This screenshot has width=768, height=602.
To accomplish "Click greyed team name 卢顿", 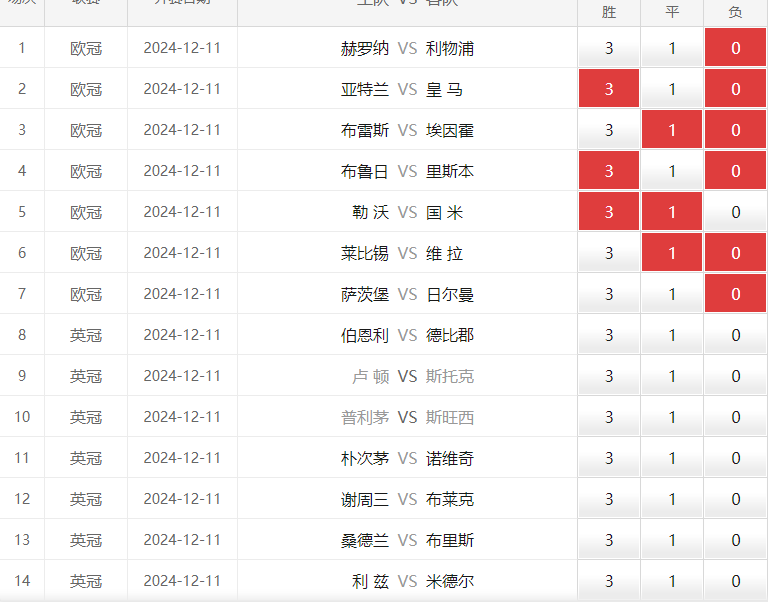I will coord(371,376).
